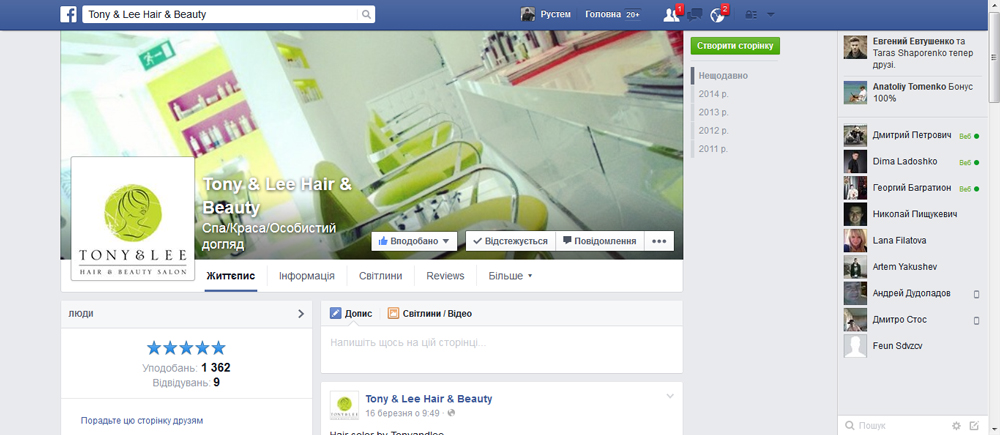Open chat with Dima Ladoshko

coord(912,162)
